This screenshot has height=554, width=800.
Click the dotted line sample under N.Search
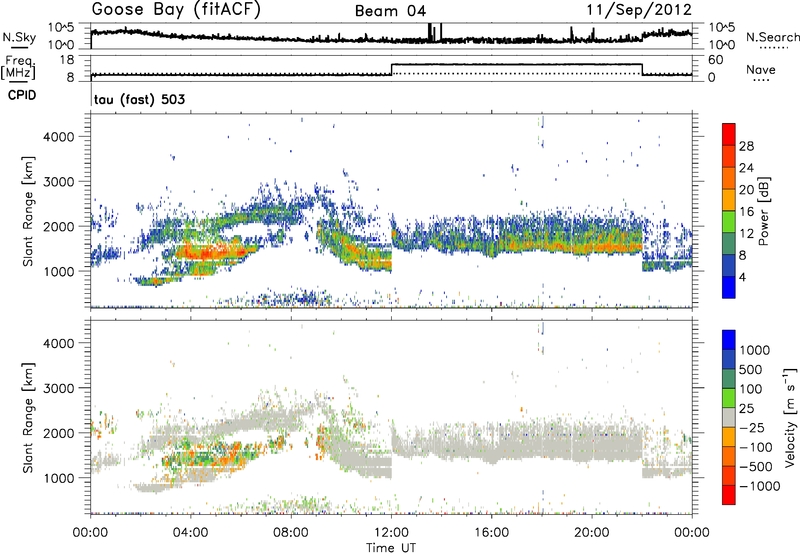pos(773,48)
